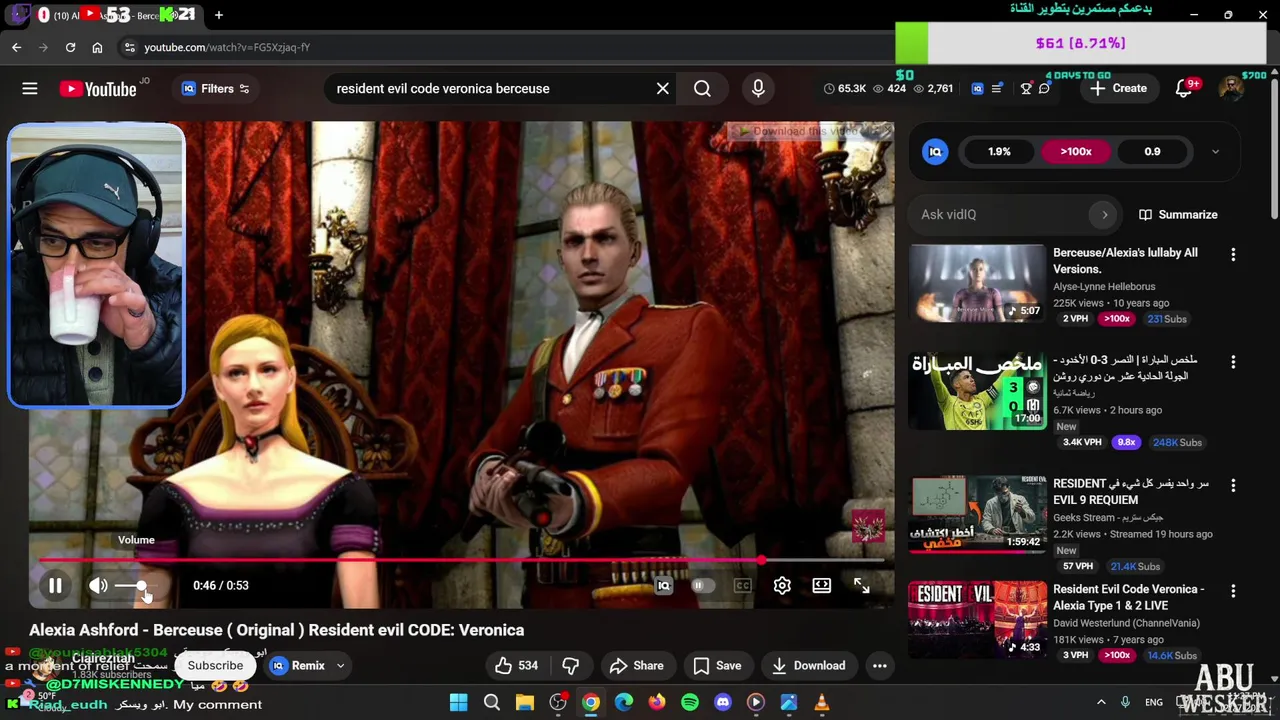Open Chrome home page button
The image size is (1280, 720).
pos(97,47)
